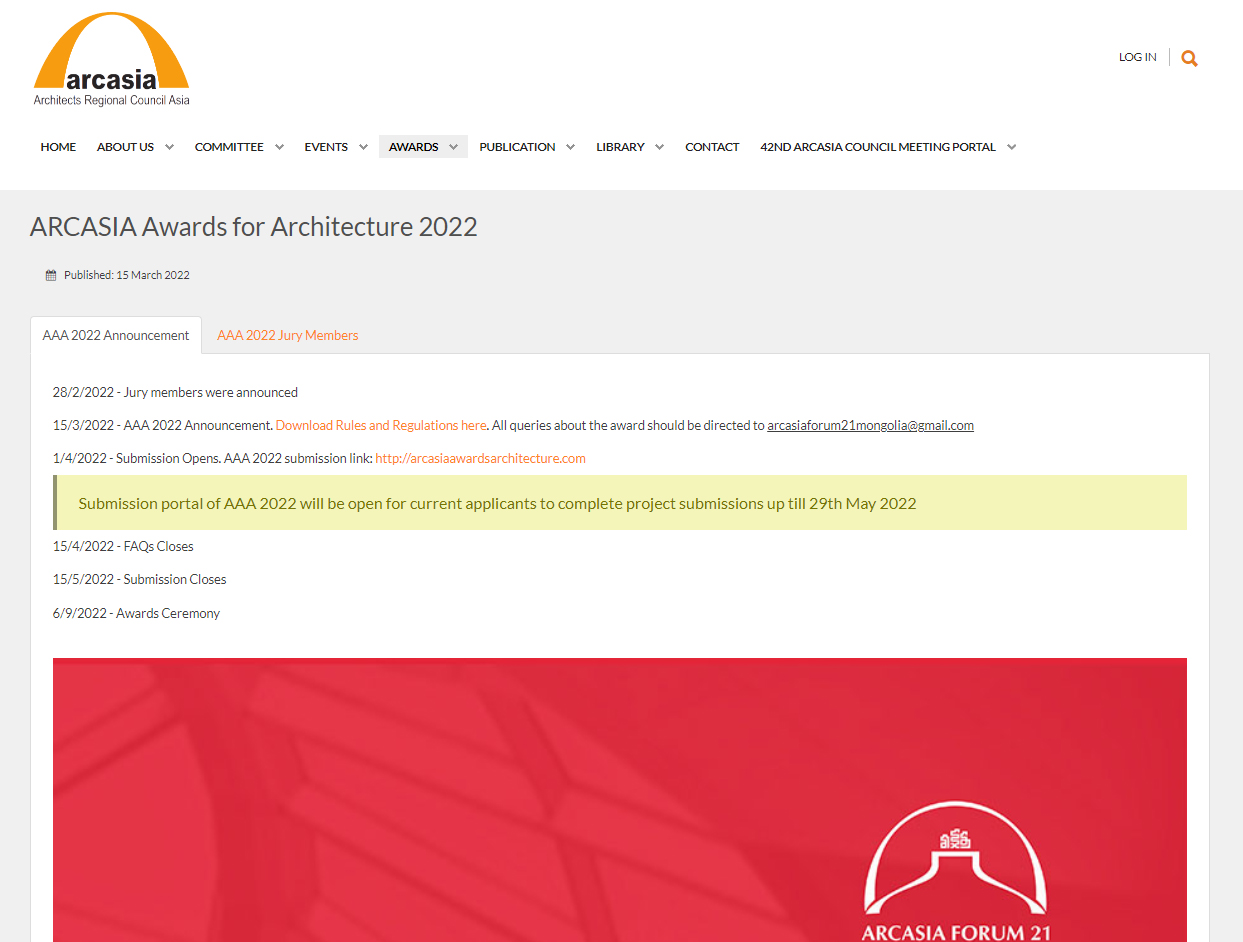Click the ARCASIA Awards for Architecture 2022 heading
This screenshot has height=942, width=1243.
pyautogui.click(x=254, y=227)
